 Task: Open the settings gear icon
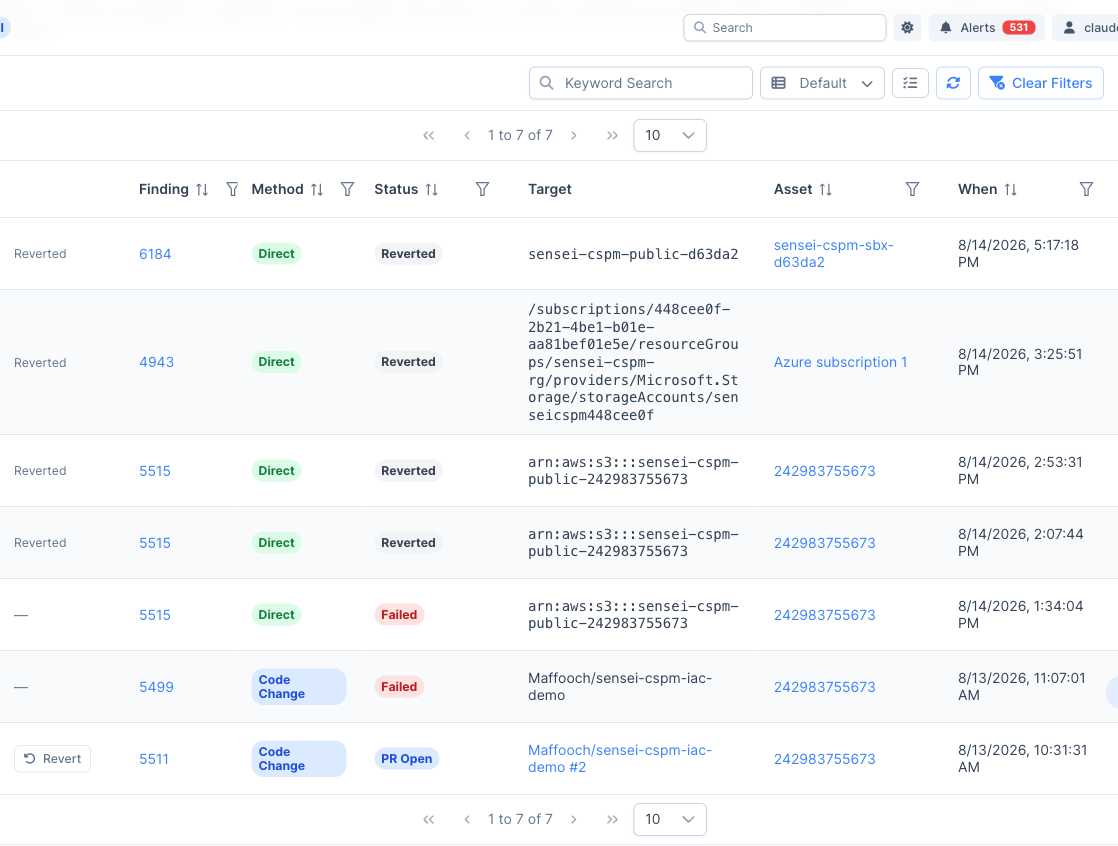tap(907, 28)
